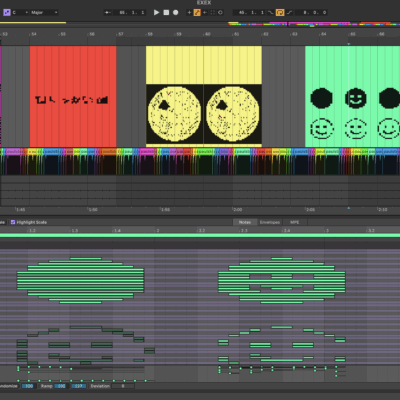This screenshot has height=400, width=400.
Task: Click the 1:50 time ruler mark
Action: [x=93, y=210]
